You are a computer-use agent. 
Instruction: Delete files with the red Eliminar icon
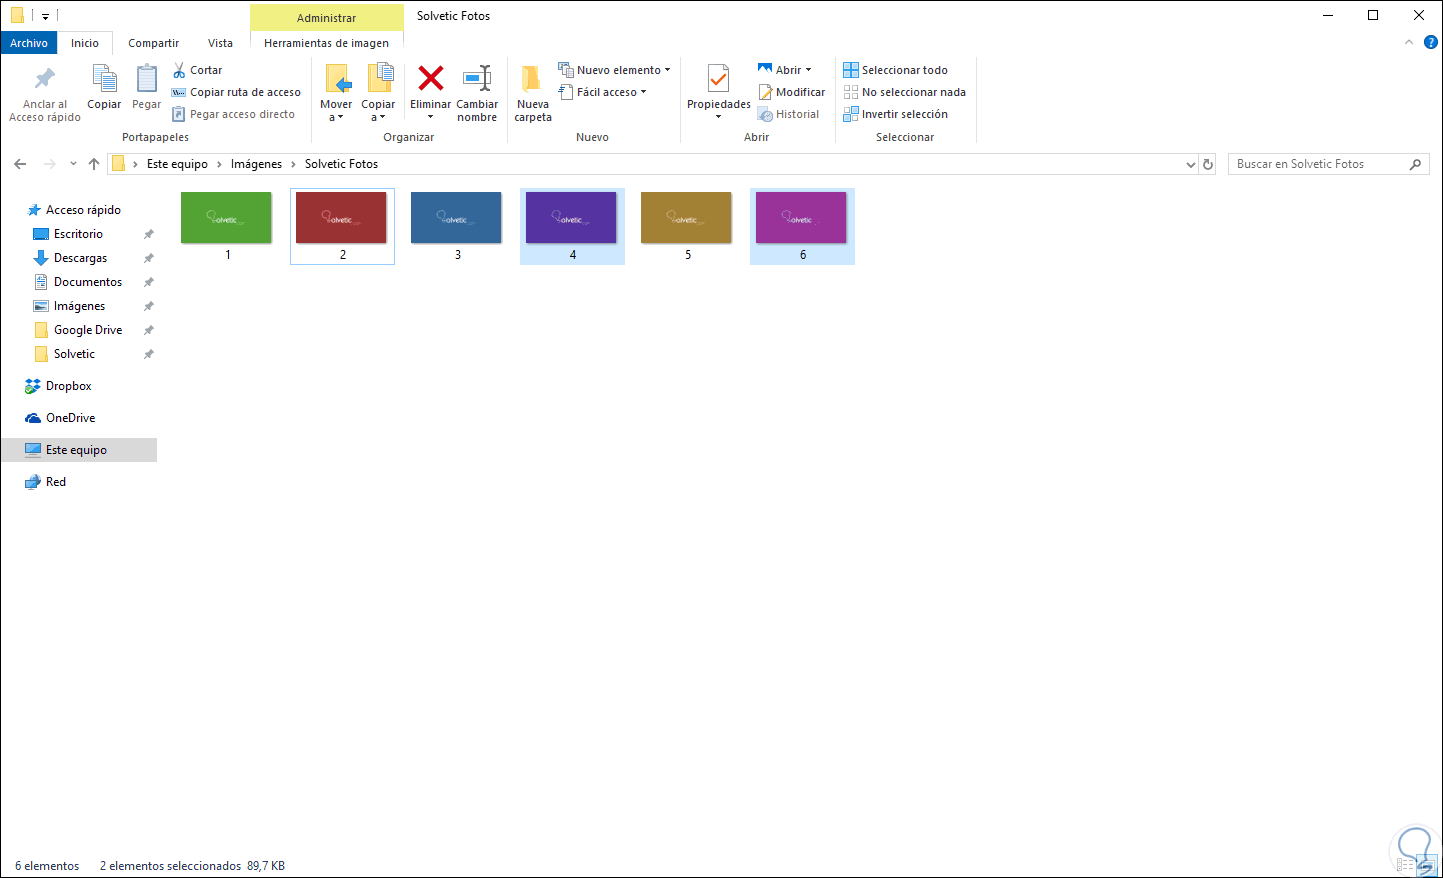click(x=431, y=78)
